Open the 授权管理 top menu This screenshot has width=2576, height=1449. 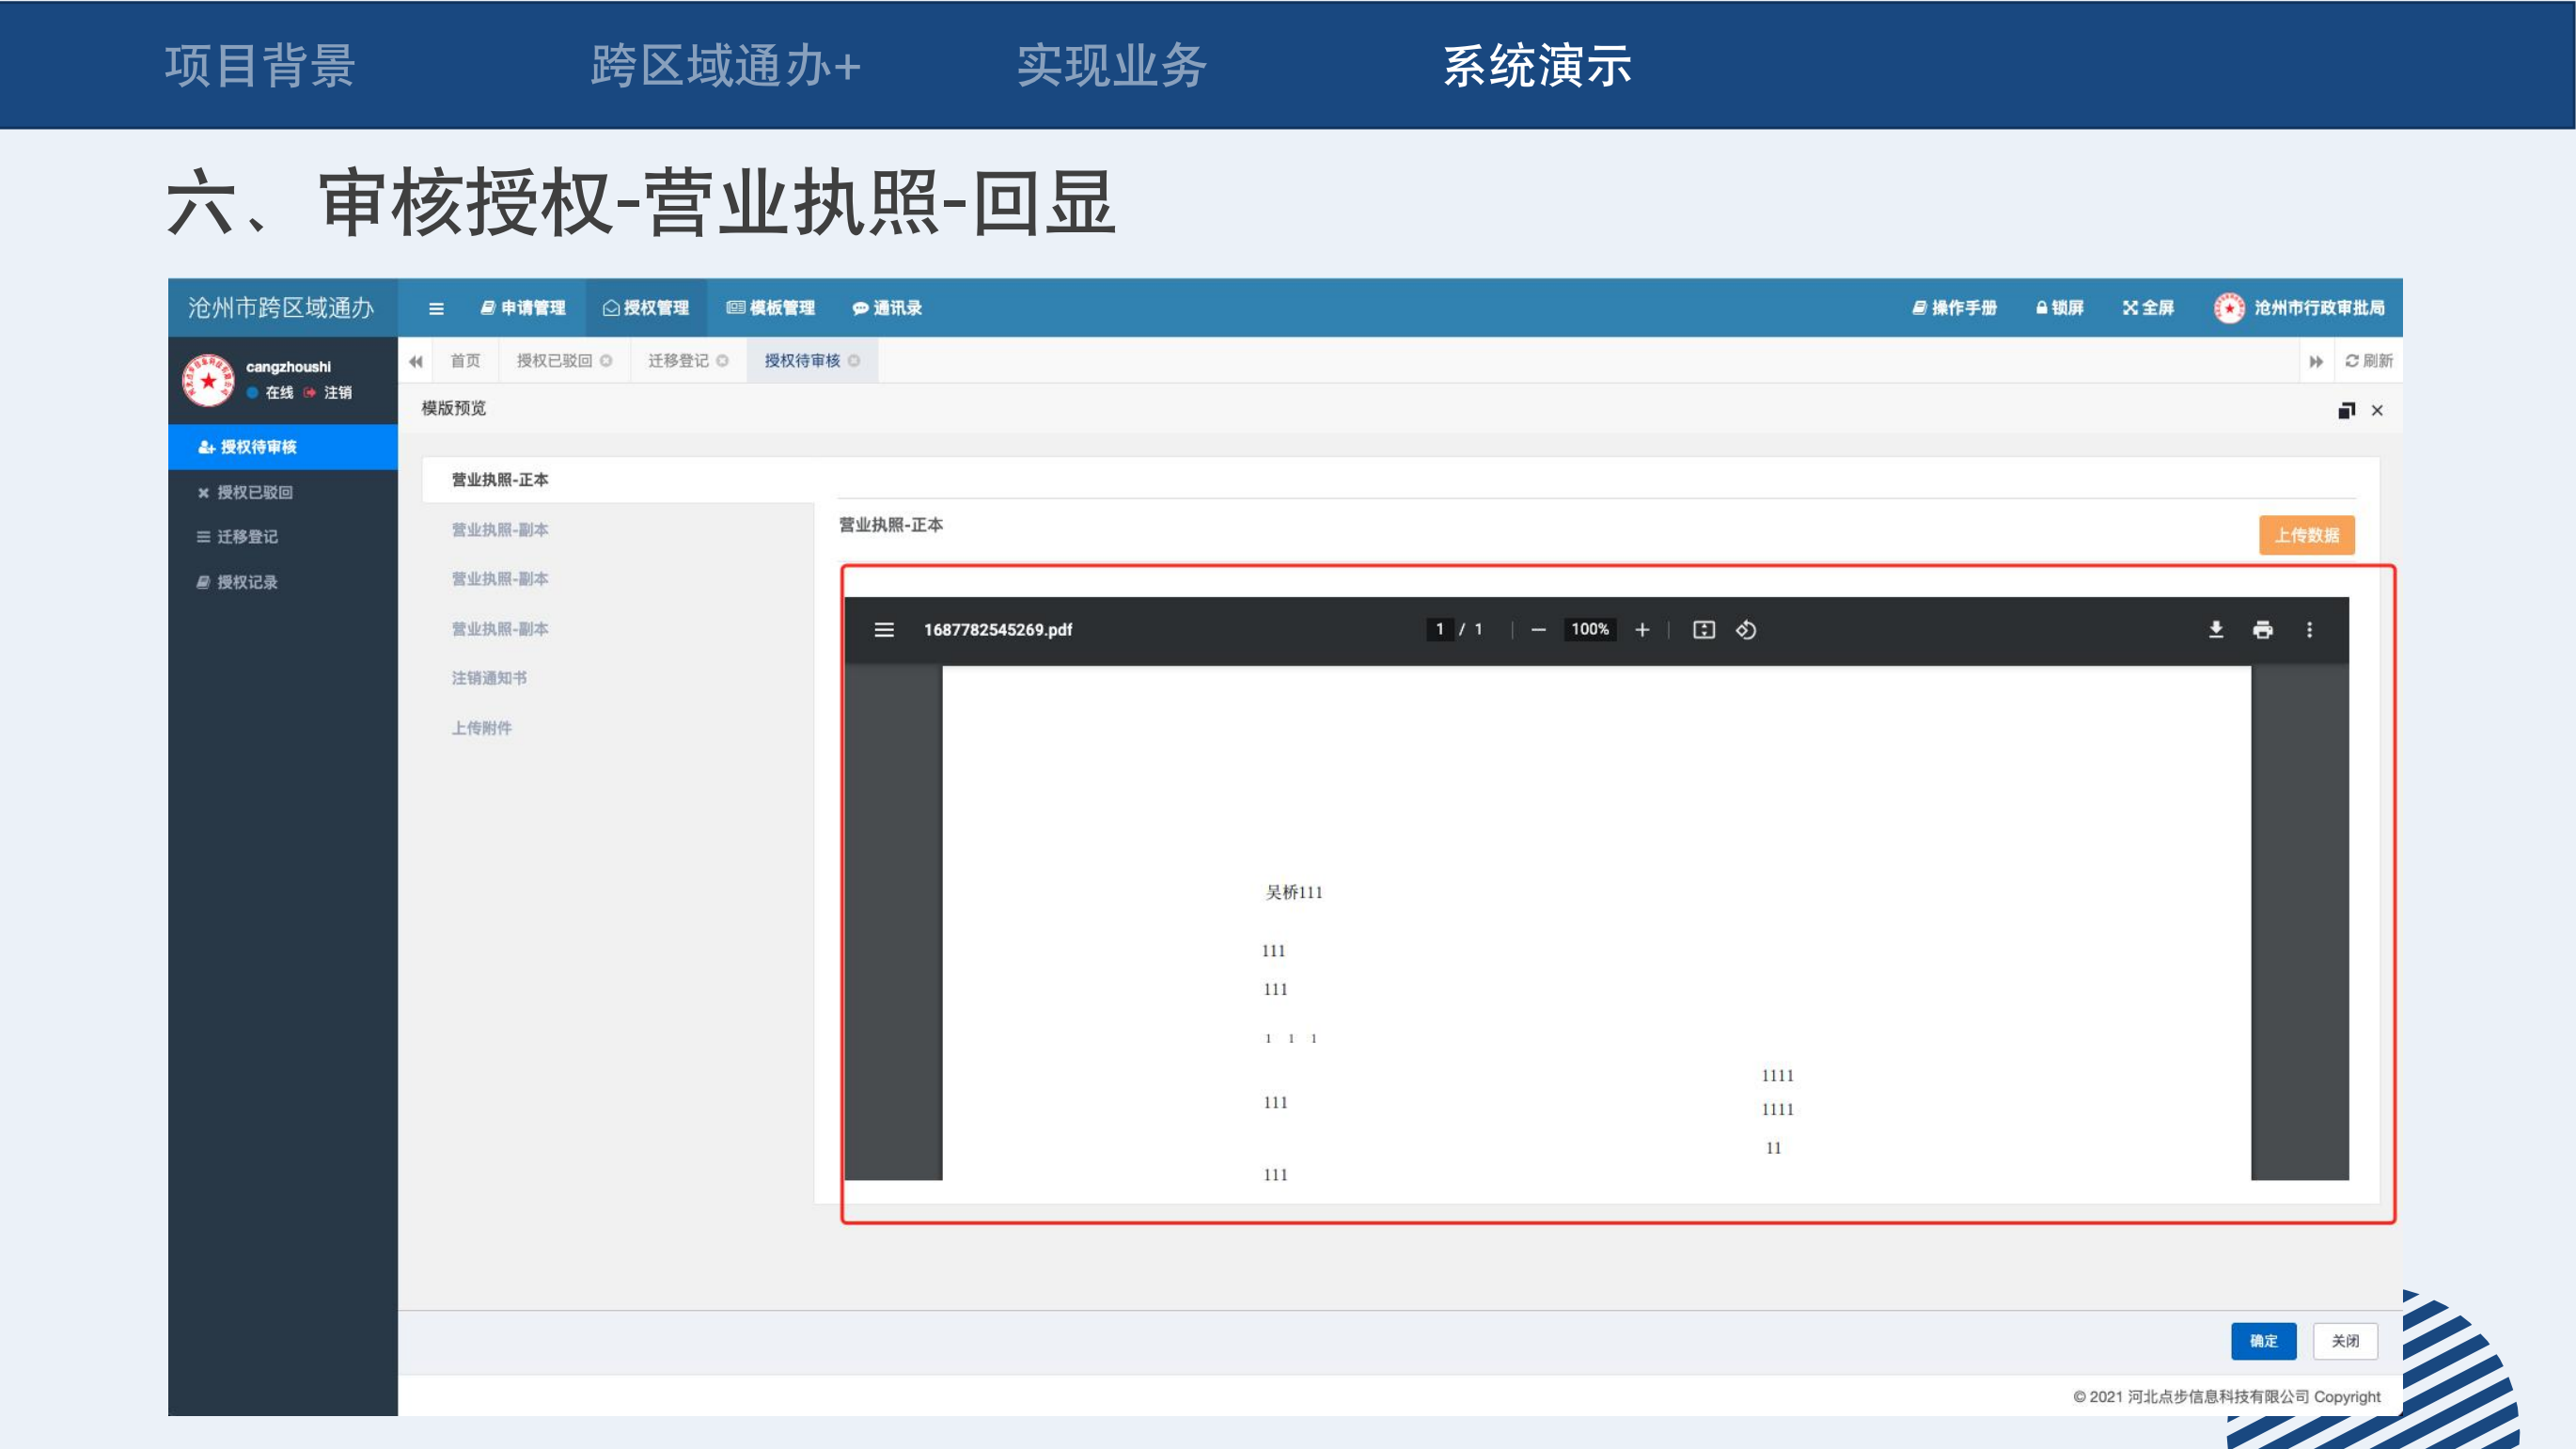[x=646, y=308]
